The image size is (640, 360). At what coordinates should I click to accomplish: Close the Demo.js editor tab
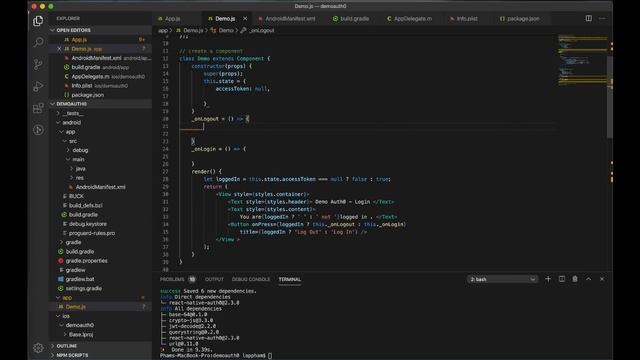click(245, 19)
